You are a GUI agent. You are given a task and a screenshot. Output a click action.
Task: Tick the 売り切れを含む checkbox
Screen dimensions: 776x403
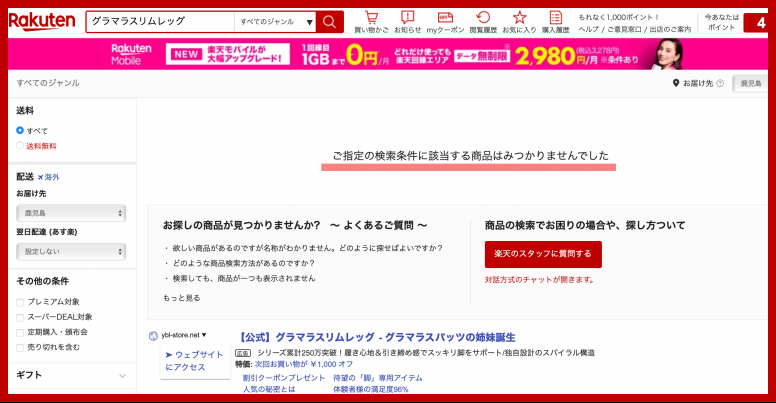(21, 347)
